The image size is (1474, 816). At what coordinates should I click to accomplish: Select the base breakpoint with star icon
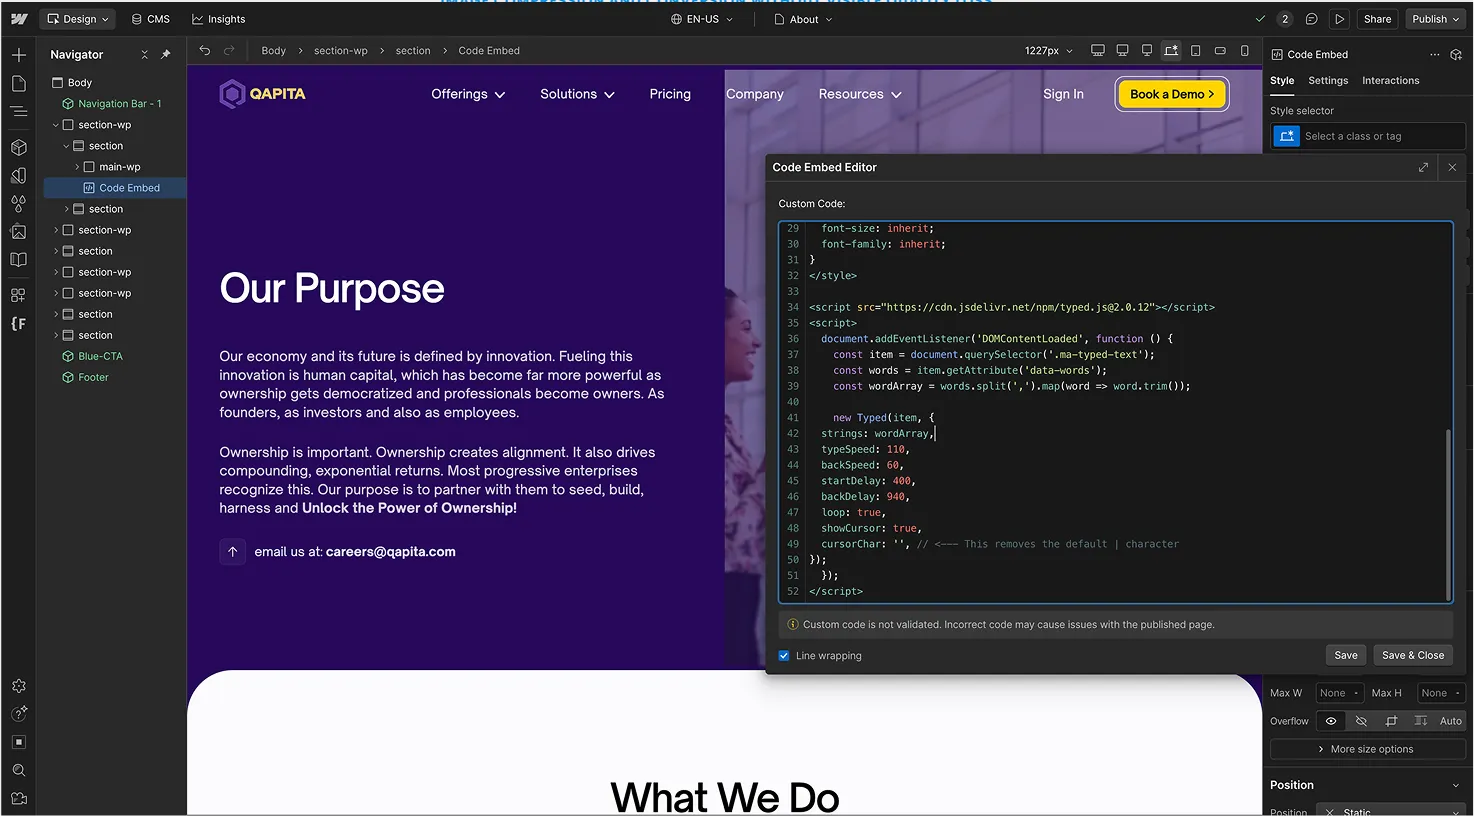1171,50
